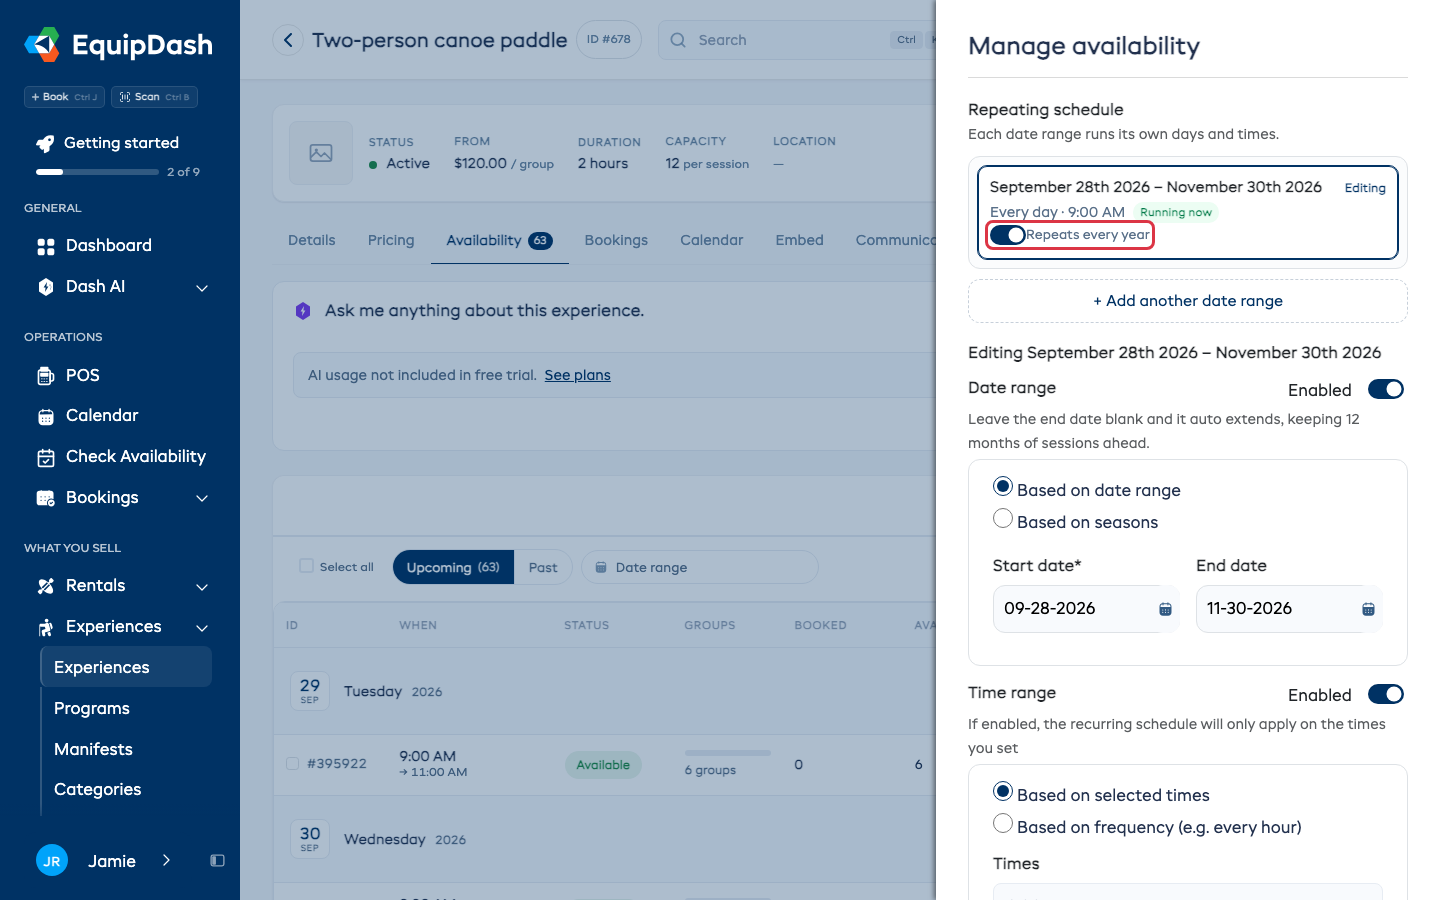Click the Scan barcode button

pyautogui.click(x=154, y=97)
